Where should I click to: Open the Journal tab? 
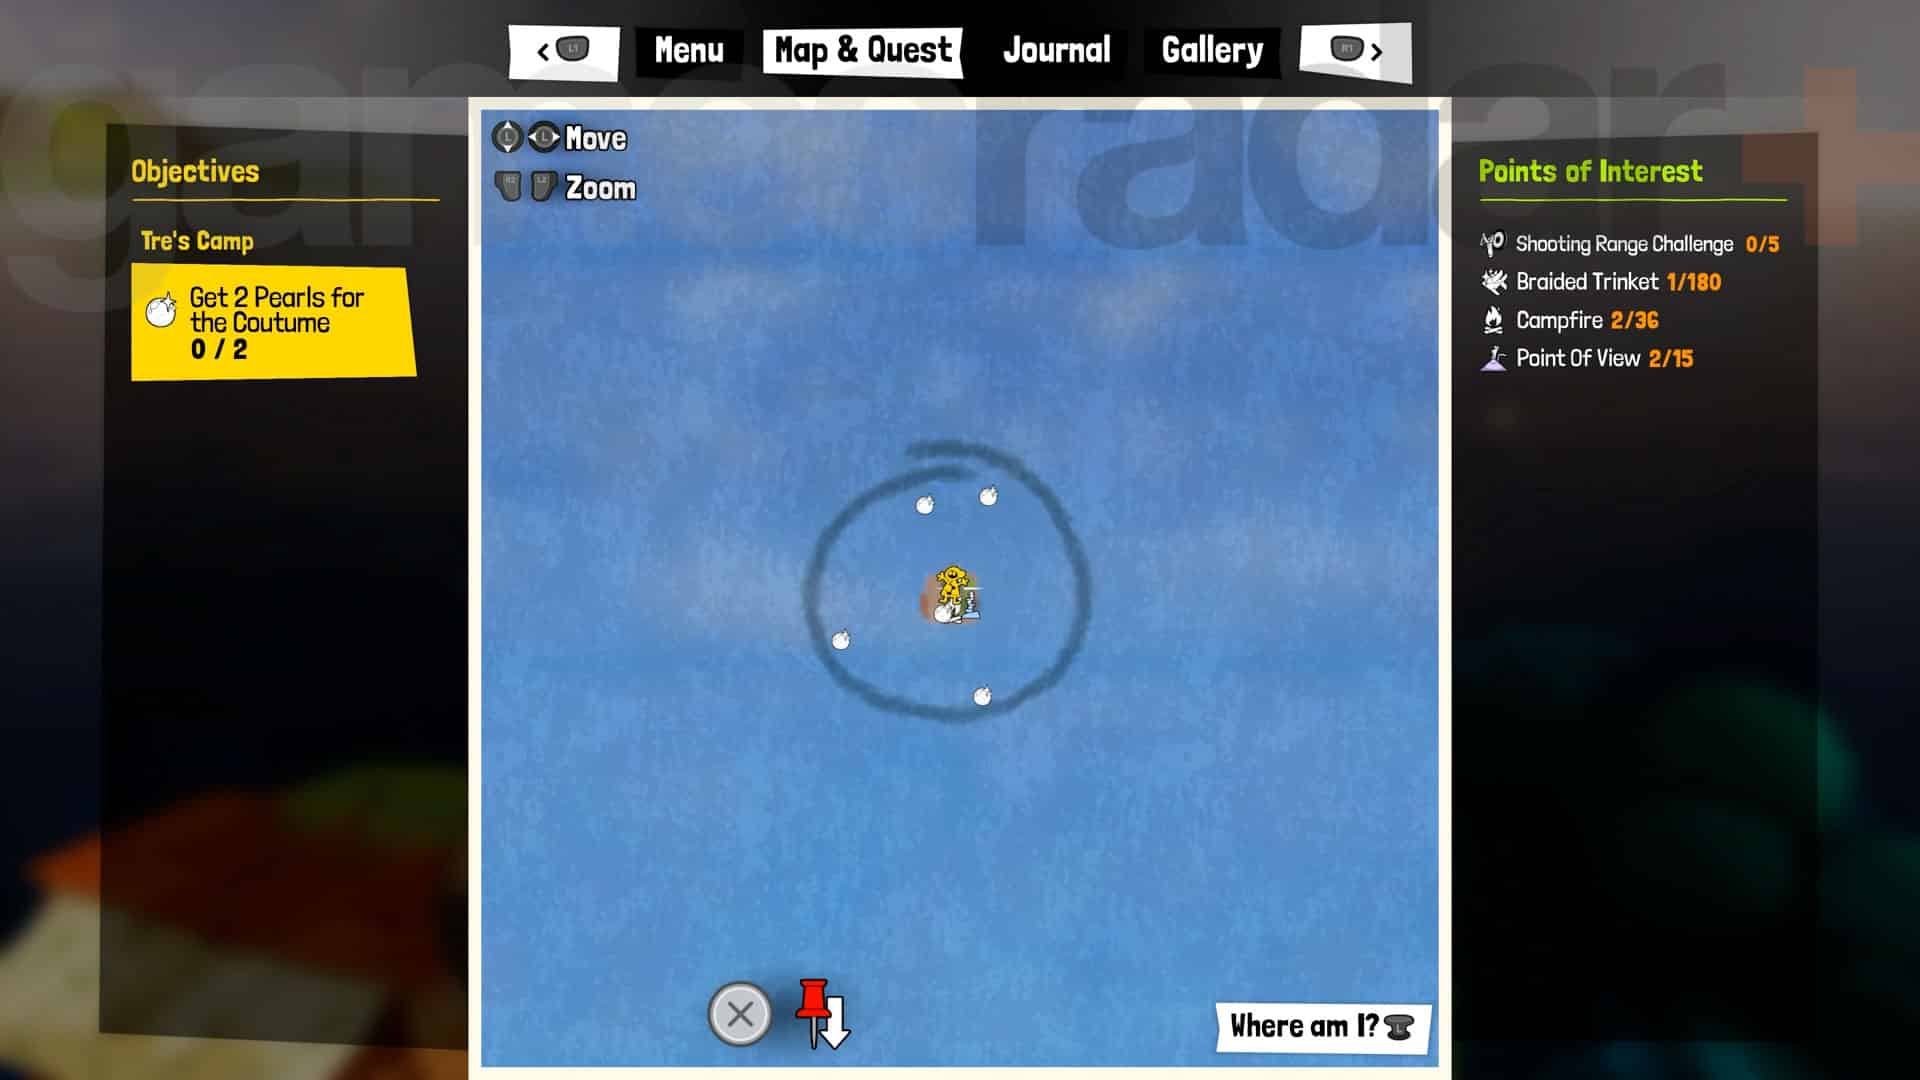tap(1056, 50)
